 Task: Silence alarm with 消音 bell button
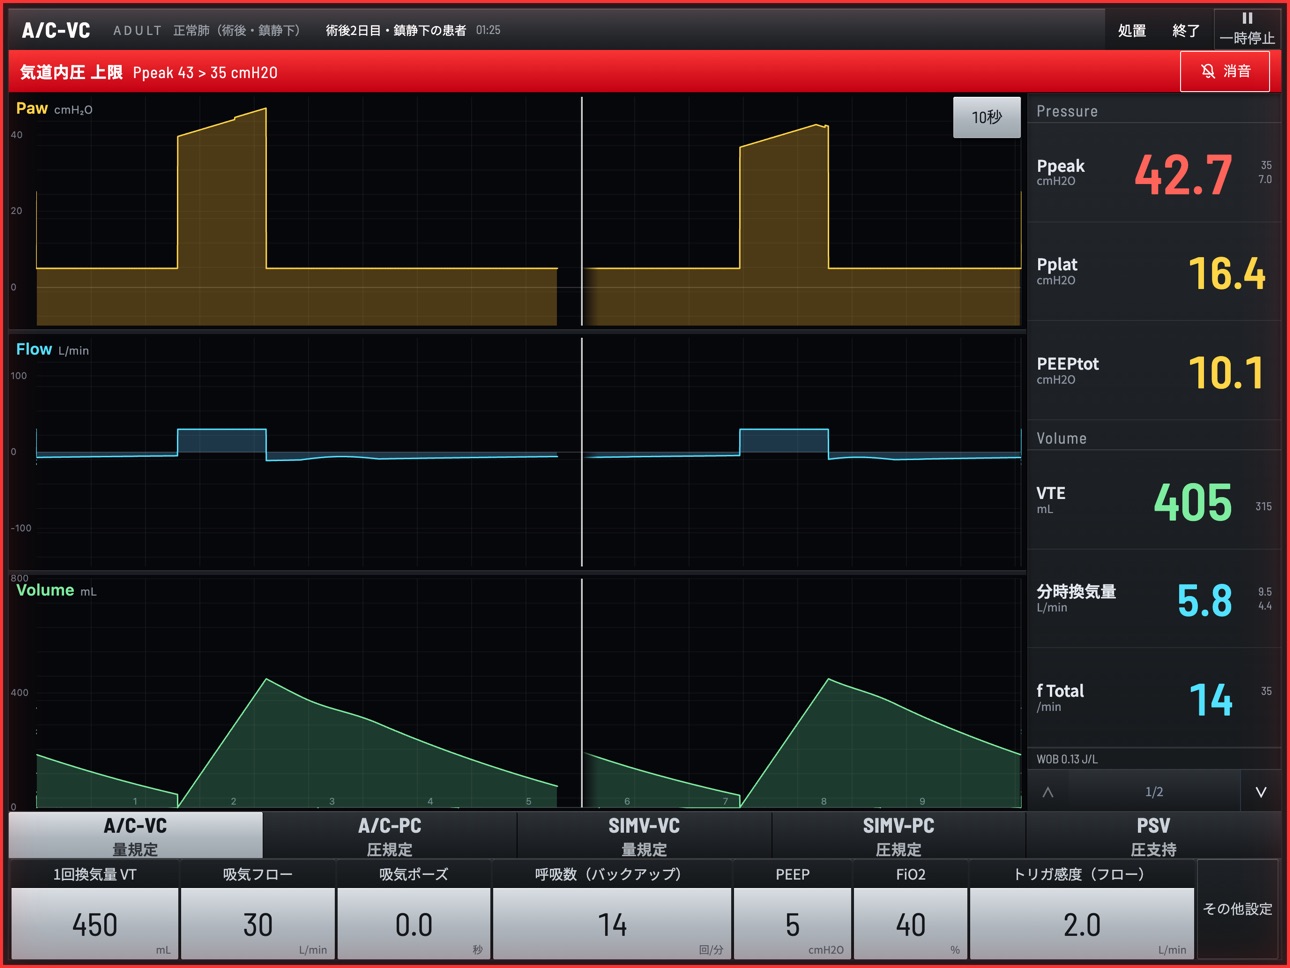[x=1225, y=72]
